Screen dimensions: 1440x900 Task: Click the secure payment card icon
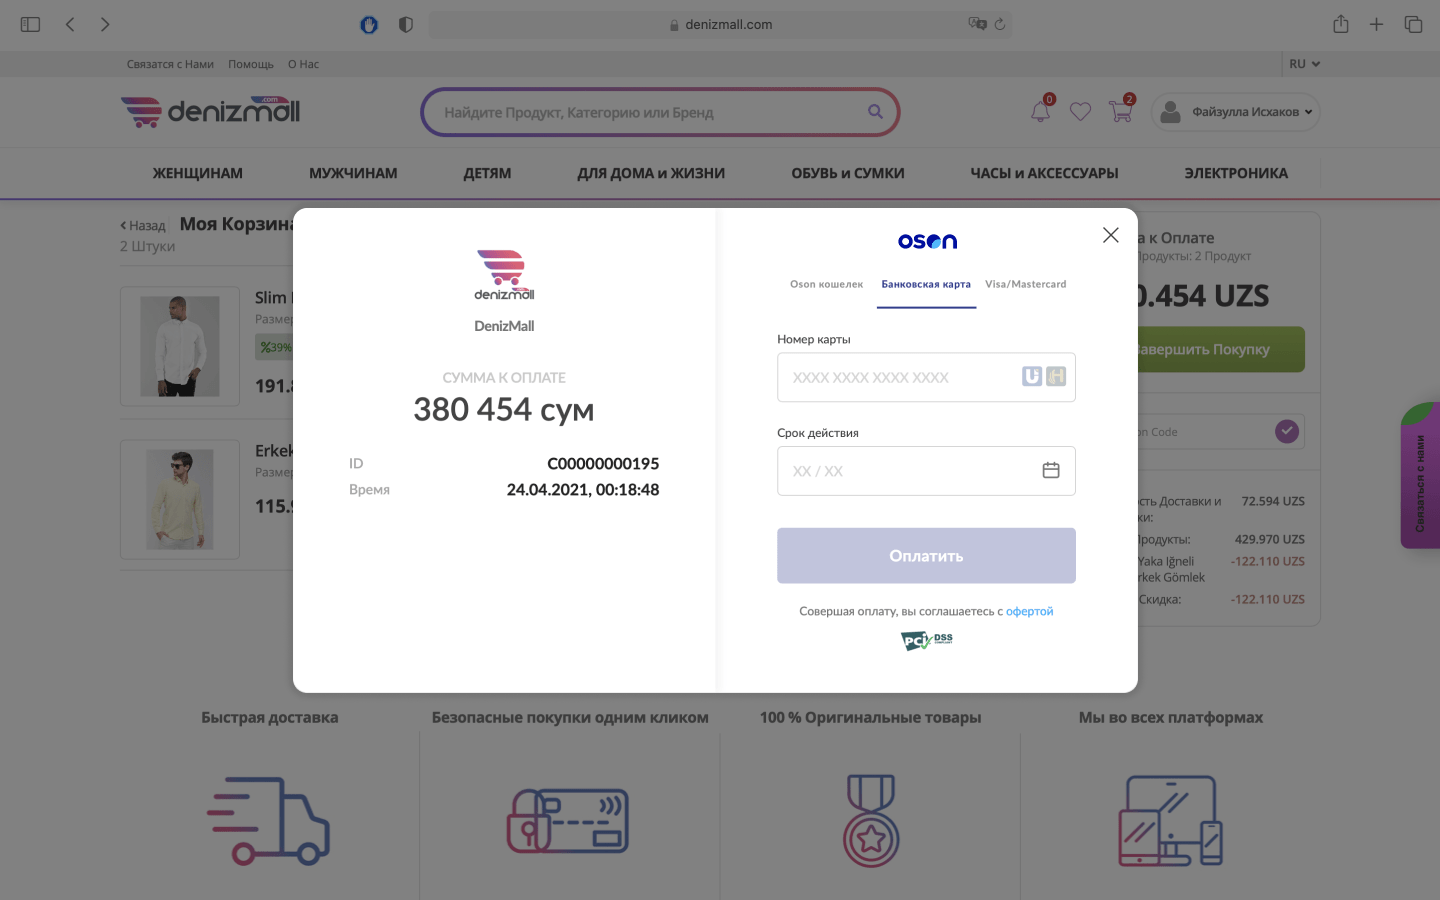[x=568, y=821]
